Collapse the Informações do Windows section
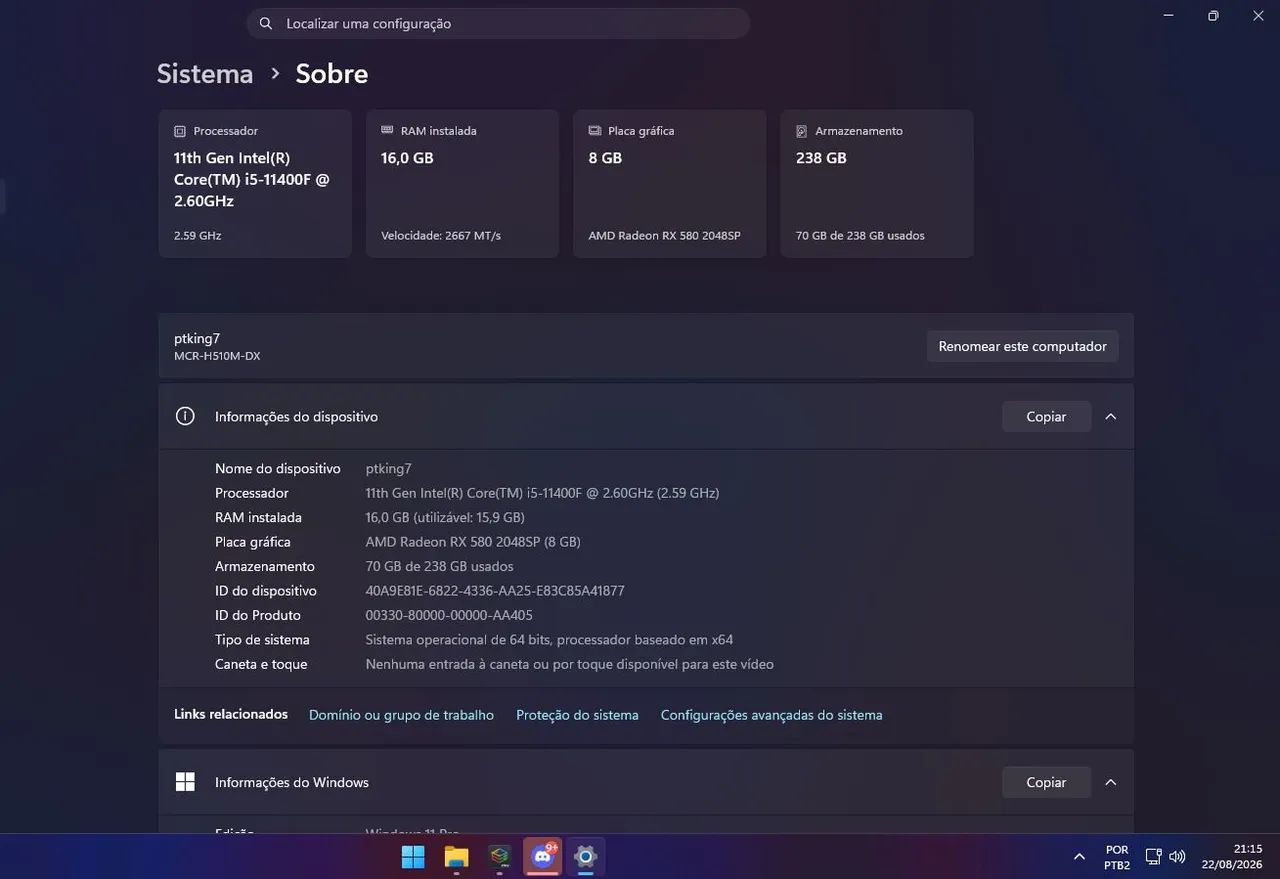Viewport: 1280px width, 879px height. 1110,782
